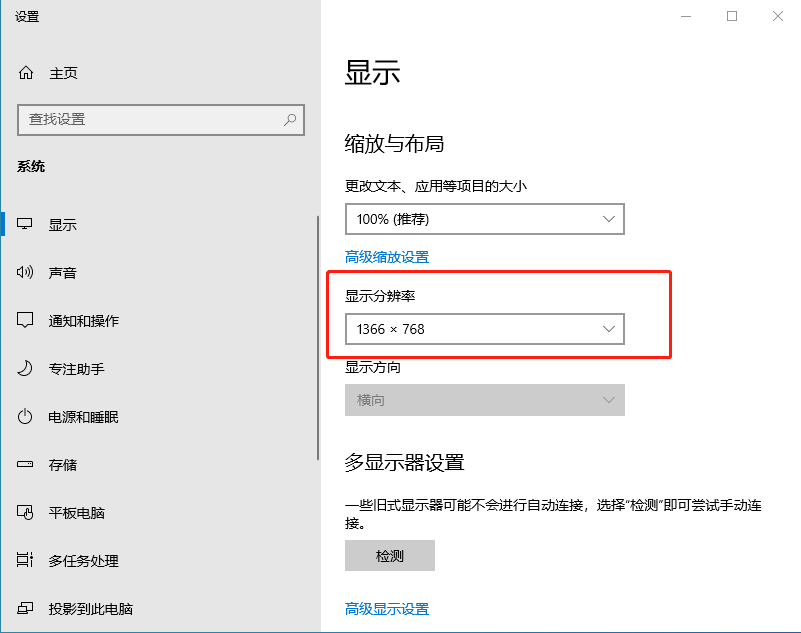Open the 显示方向 orientation dropdown

pyautogui.click(x=484, y=399)
